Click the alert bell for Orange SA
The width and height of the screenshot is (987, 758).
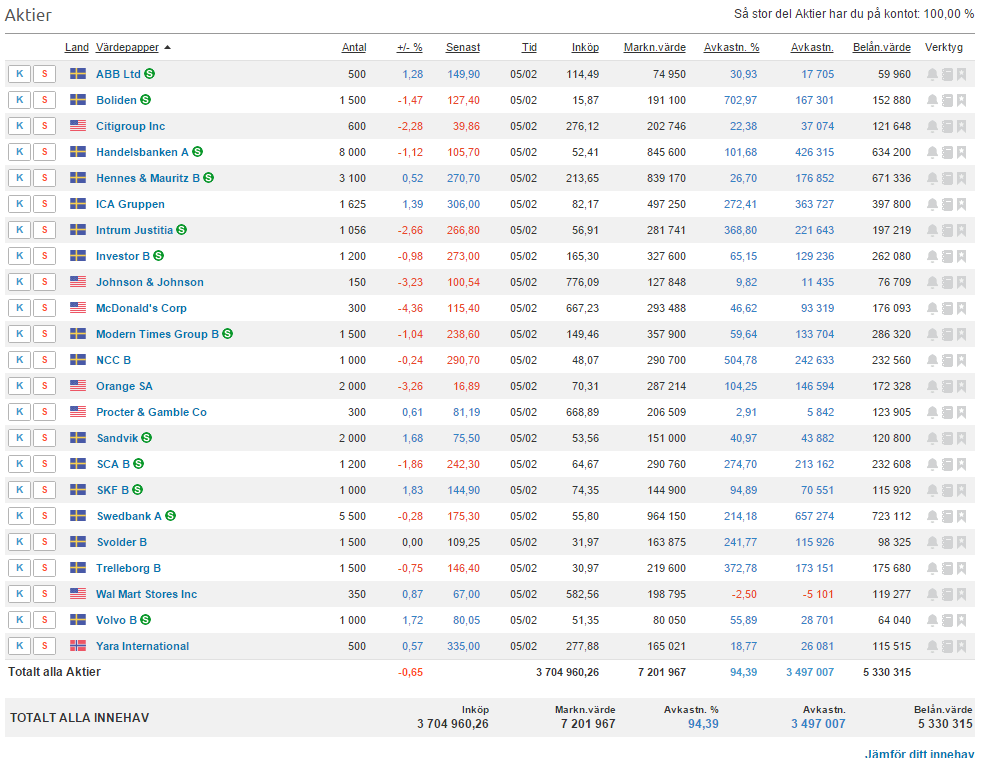click(x=932, y=387)
